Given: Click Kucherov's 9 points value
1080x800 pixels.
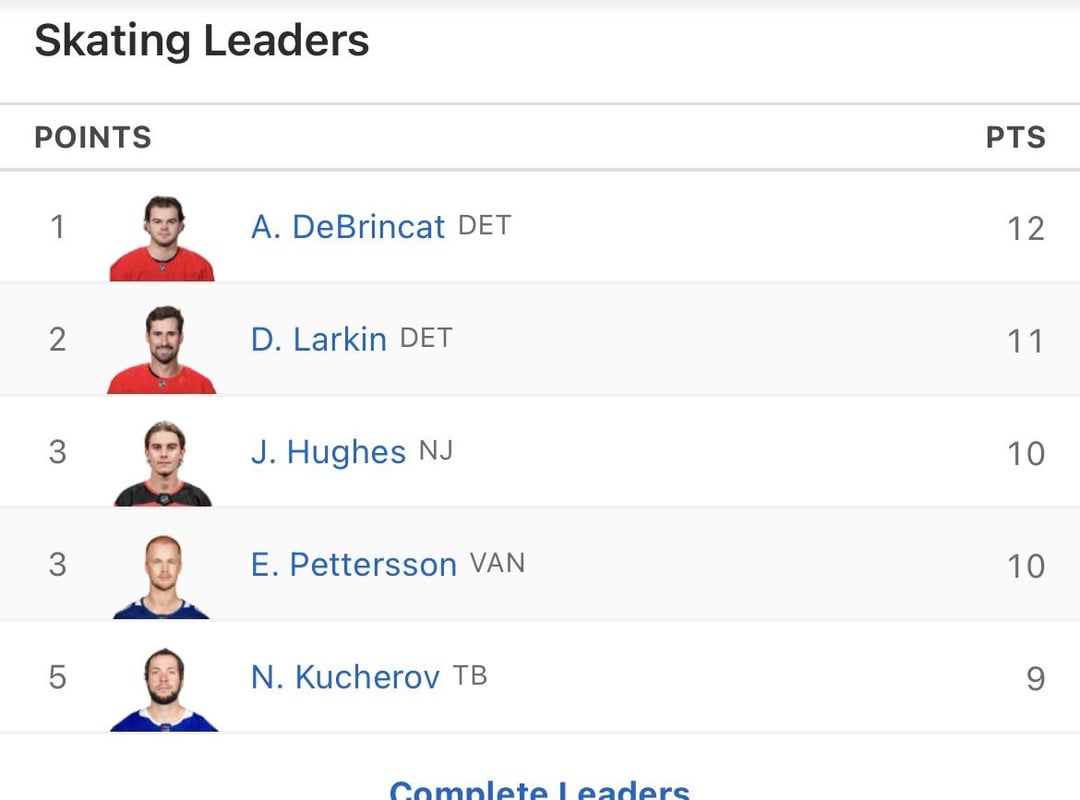Looking at the screenshot, I should 1035,679.
